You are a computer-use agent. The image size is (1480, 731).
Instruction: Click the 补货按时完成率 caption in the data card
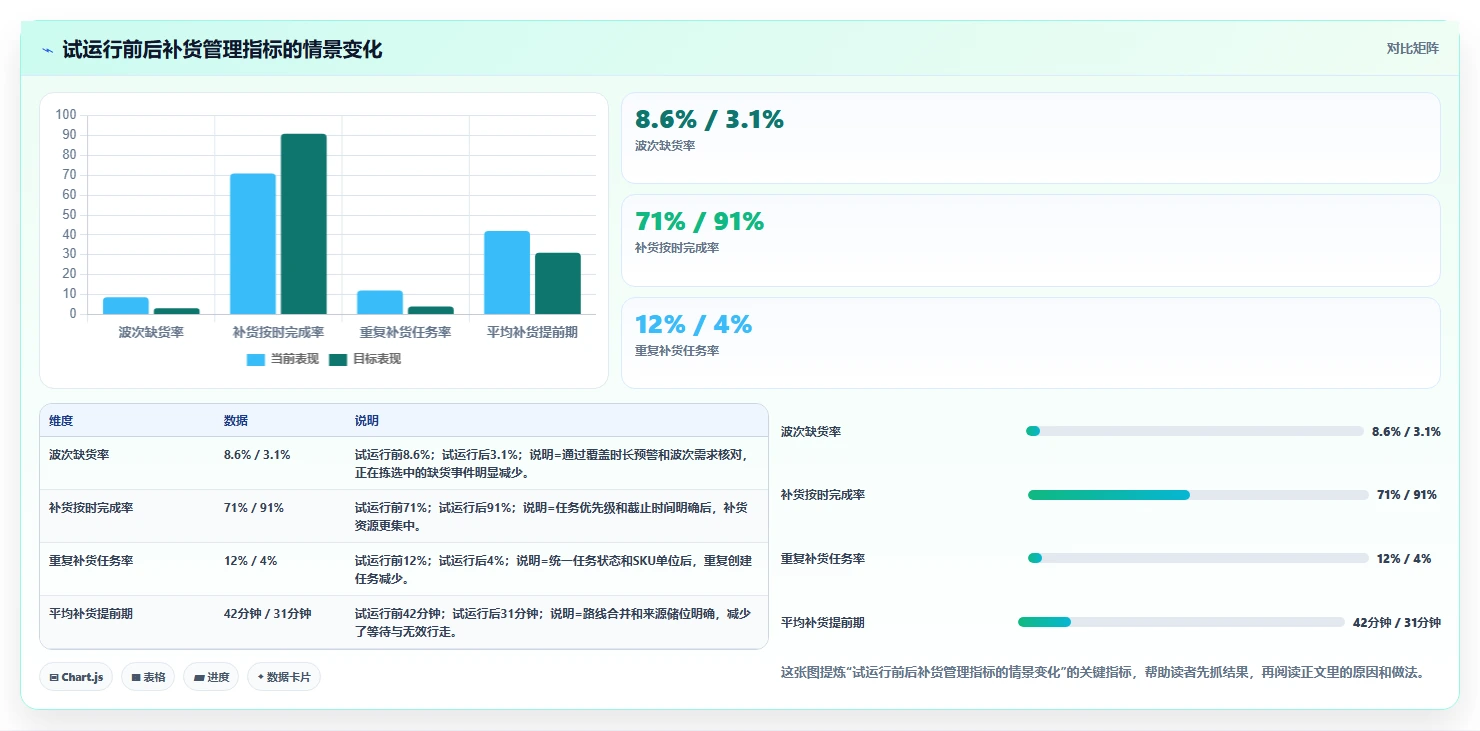pyautogui.click(x=677, y=248)
